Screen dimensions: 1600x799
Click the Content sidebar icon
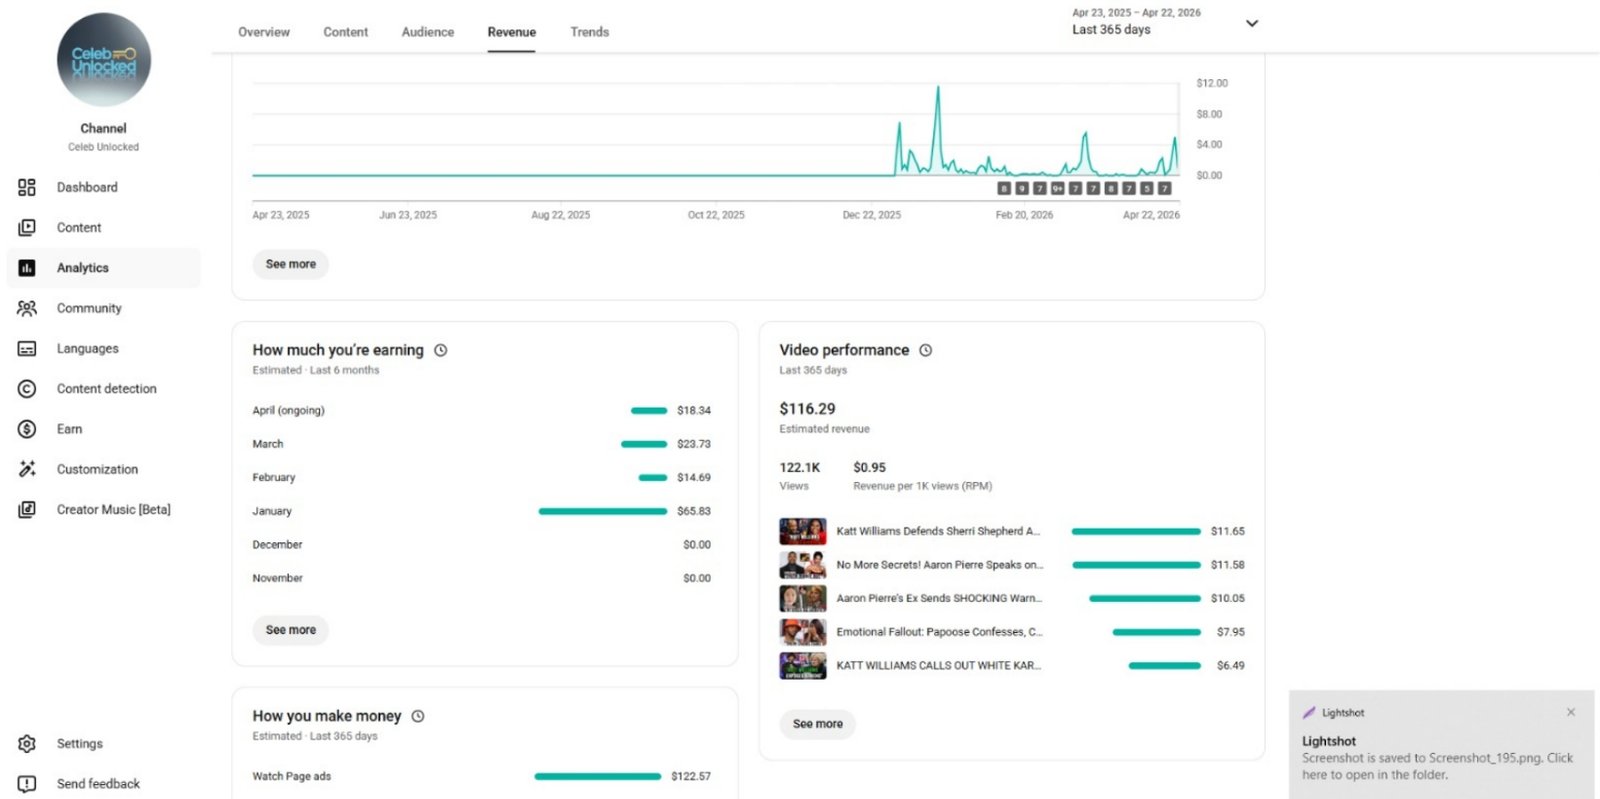pos(27,228)
